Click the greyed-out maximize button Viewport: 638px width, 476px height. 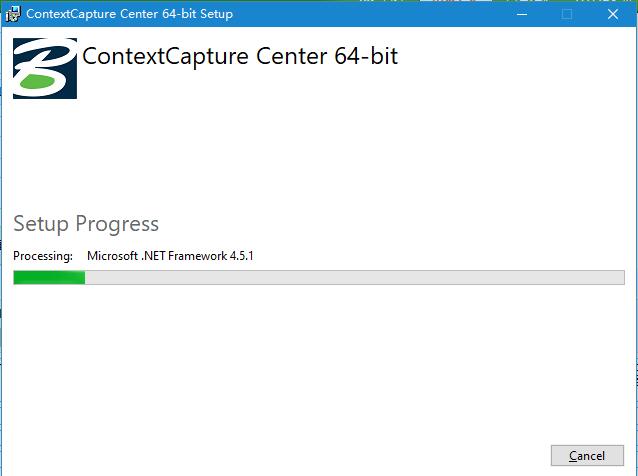click(x=567, y=14)
